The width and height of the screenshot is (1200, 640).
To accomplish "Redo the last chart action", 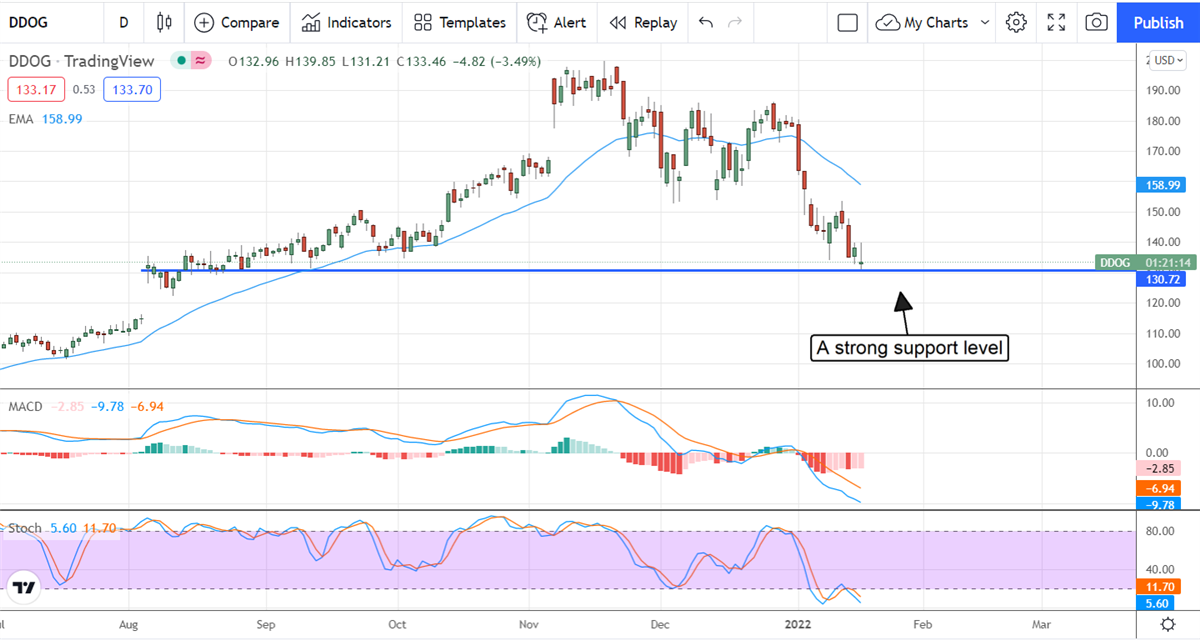I will pos(736,22).
